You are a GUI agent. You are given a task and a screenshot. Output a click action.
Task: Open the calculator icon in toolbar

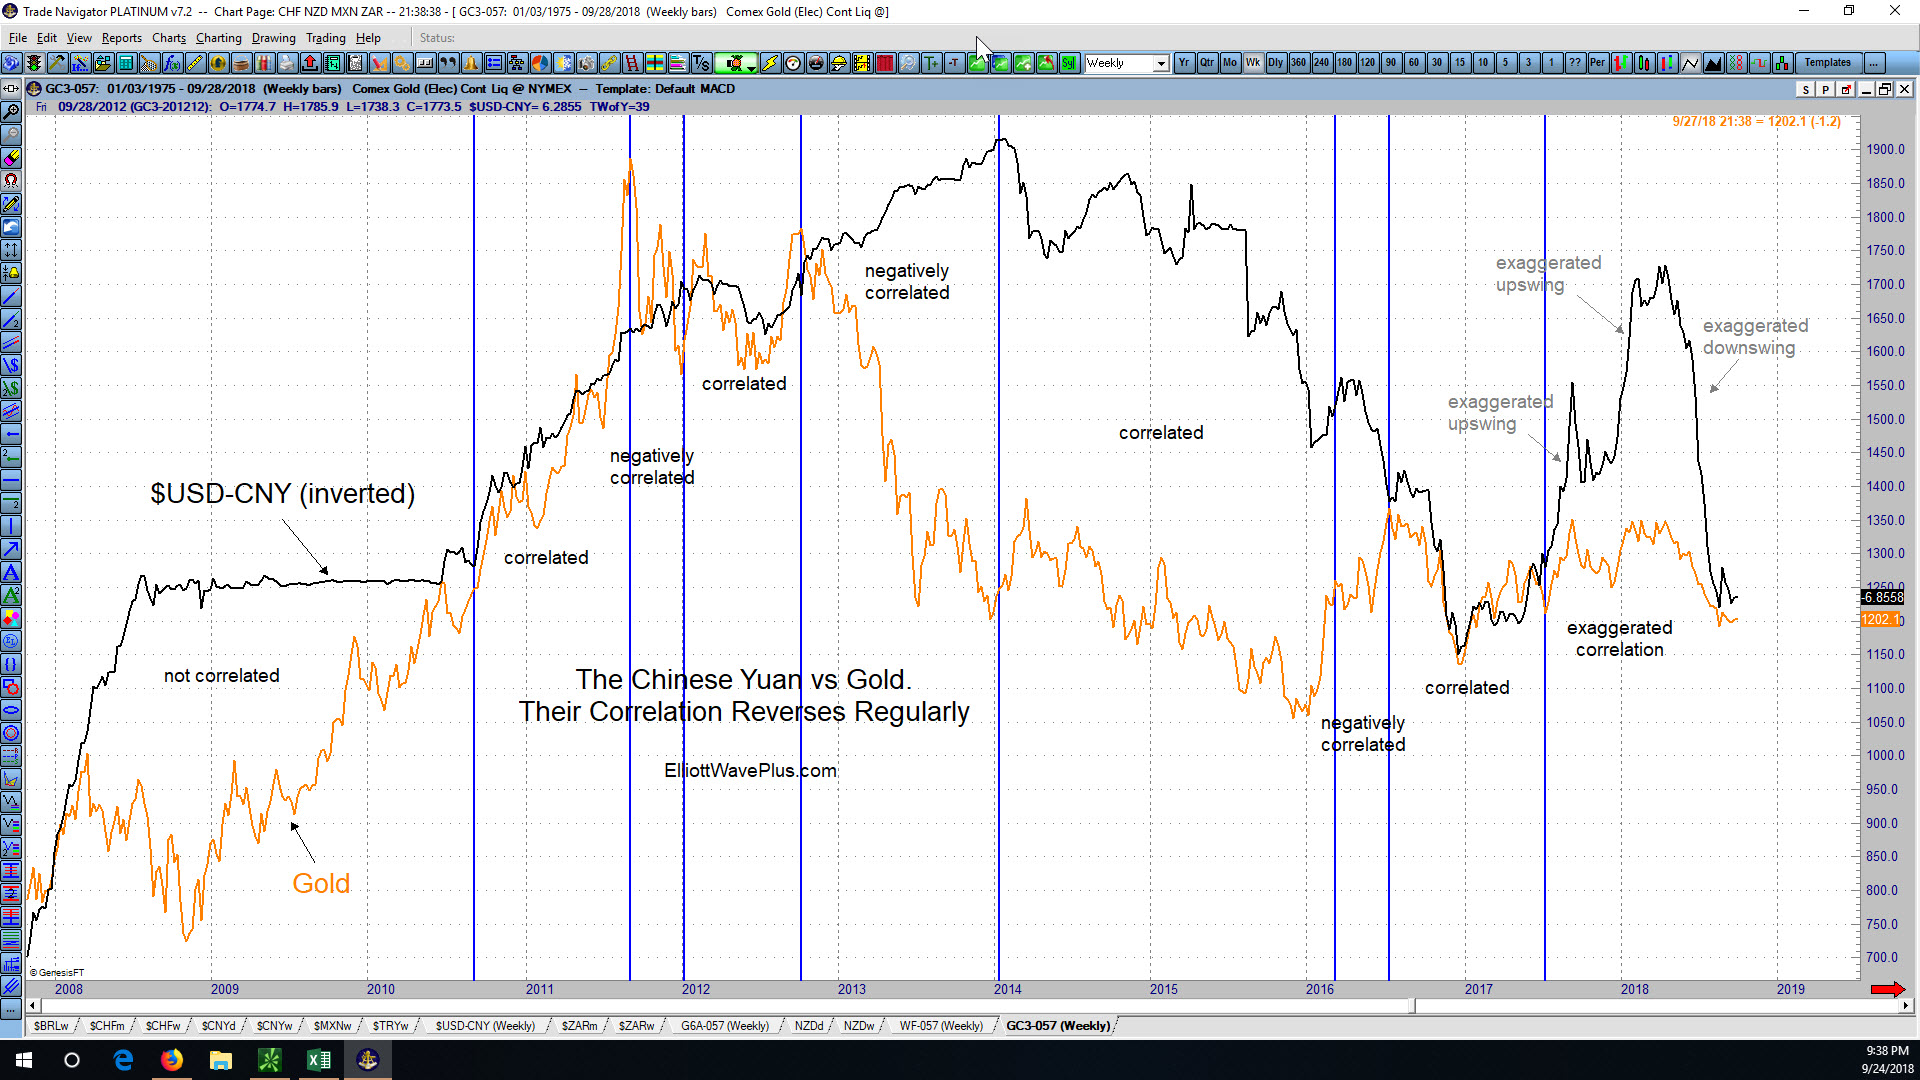tap(126, 63)
